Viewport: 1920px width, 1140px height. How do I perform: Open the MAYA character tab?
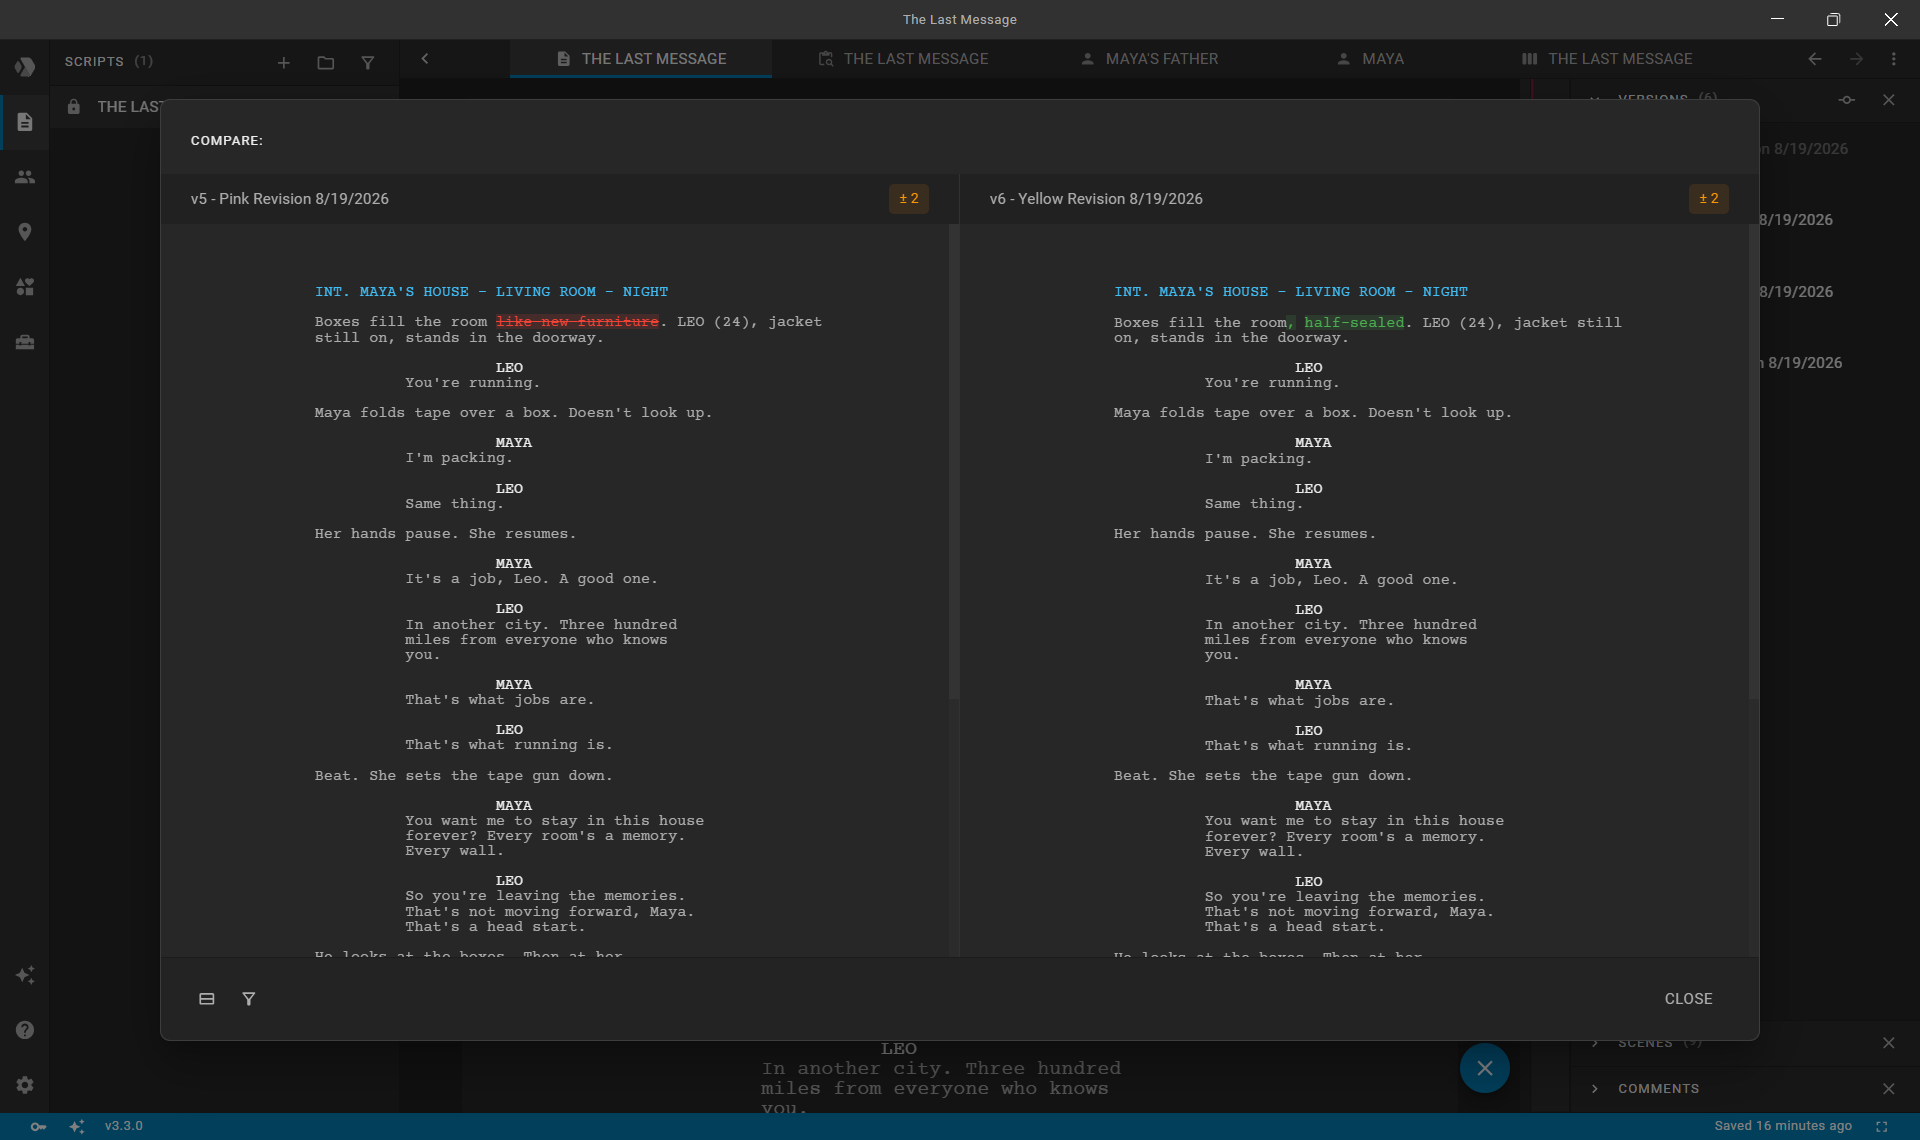point(1370,59)
